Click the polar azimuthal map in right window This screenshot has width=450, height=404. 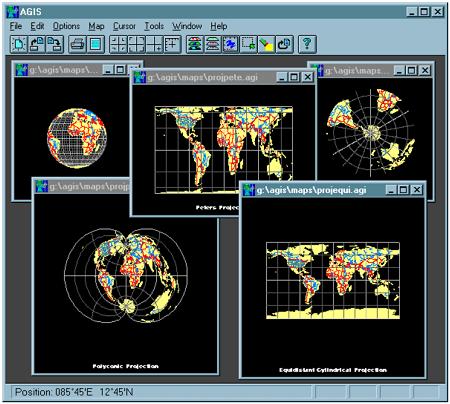pyautogui.click(x=371, y=133)
